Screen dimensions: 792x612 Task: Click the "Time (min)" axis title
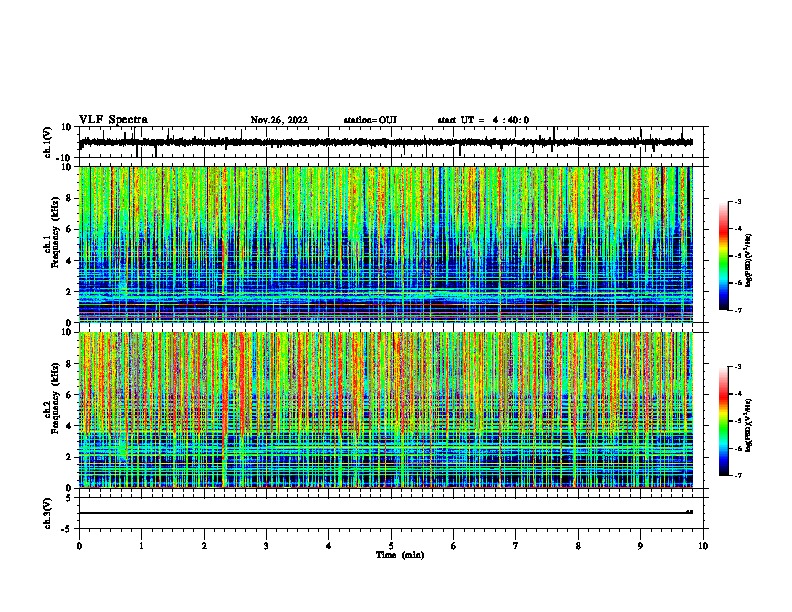pos(400,555)
